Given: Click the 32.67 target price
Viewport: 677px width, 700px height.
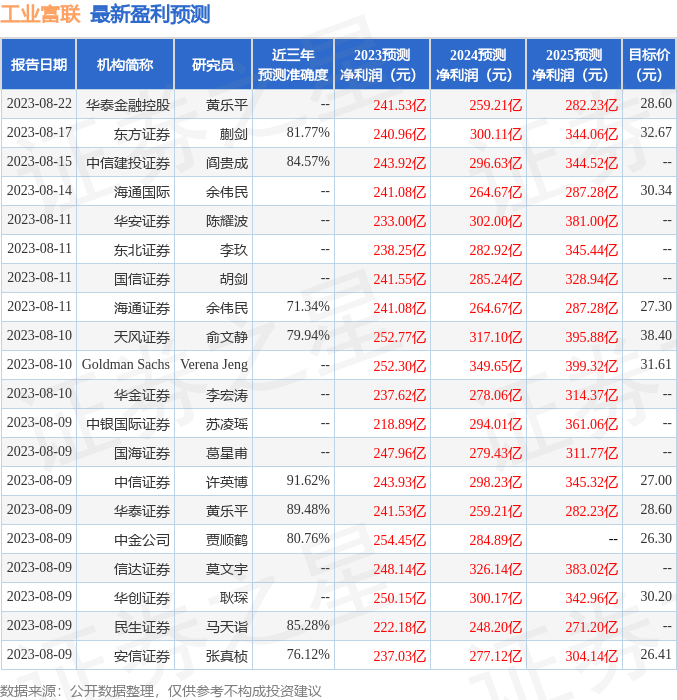Looking at the screenshot, I should 656,133.
